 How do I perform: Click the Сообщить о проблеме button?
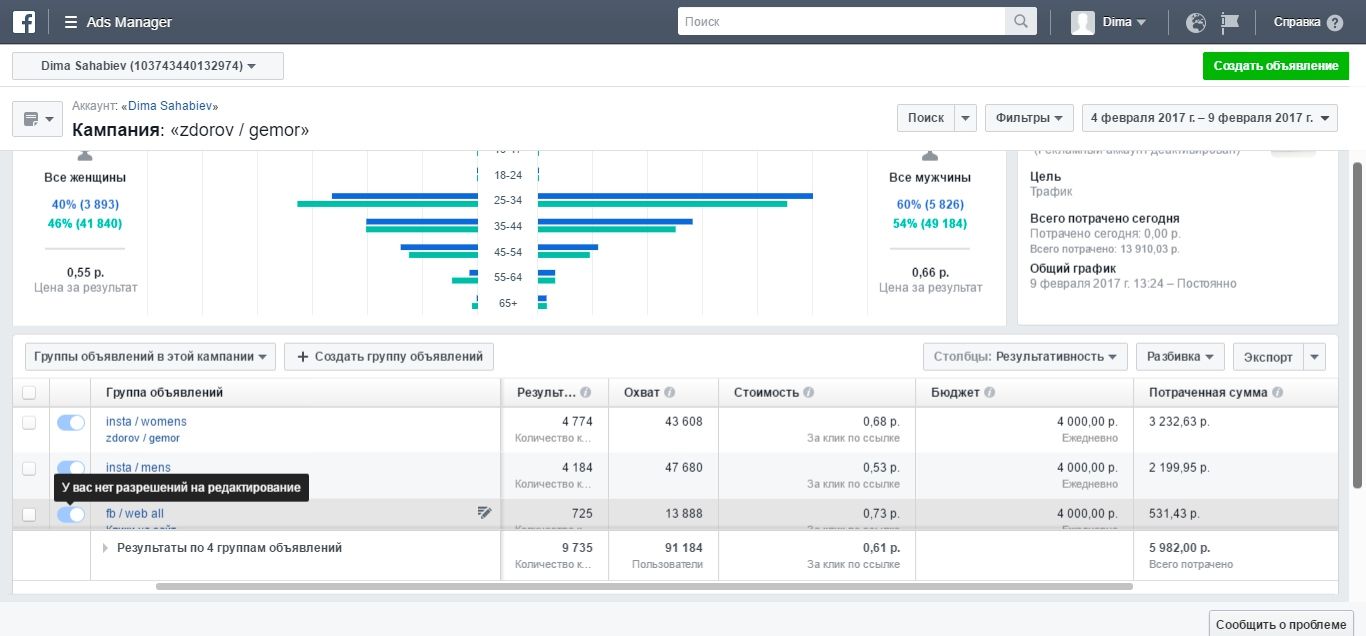pos(1281,624)
